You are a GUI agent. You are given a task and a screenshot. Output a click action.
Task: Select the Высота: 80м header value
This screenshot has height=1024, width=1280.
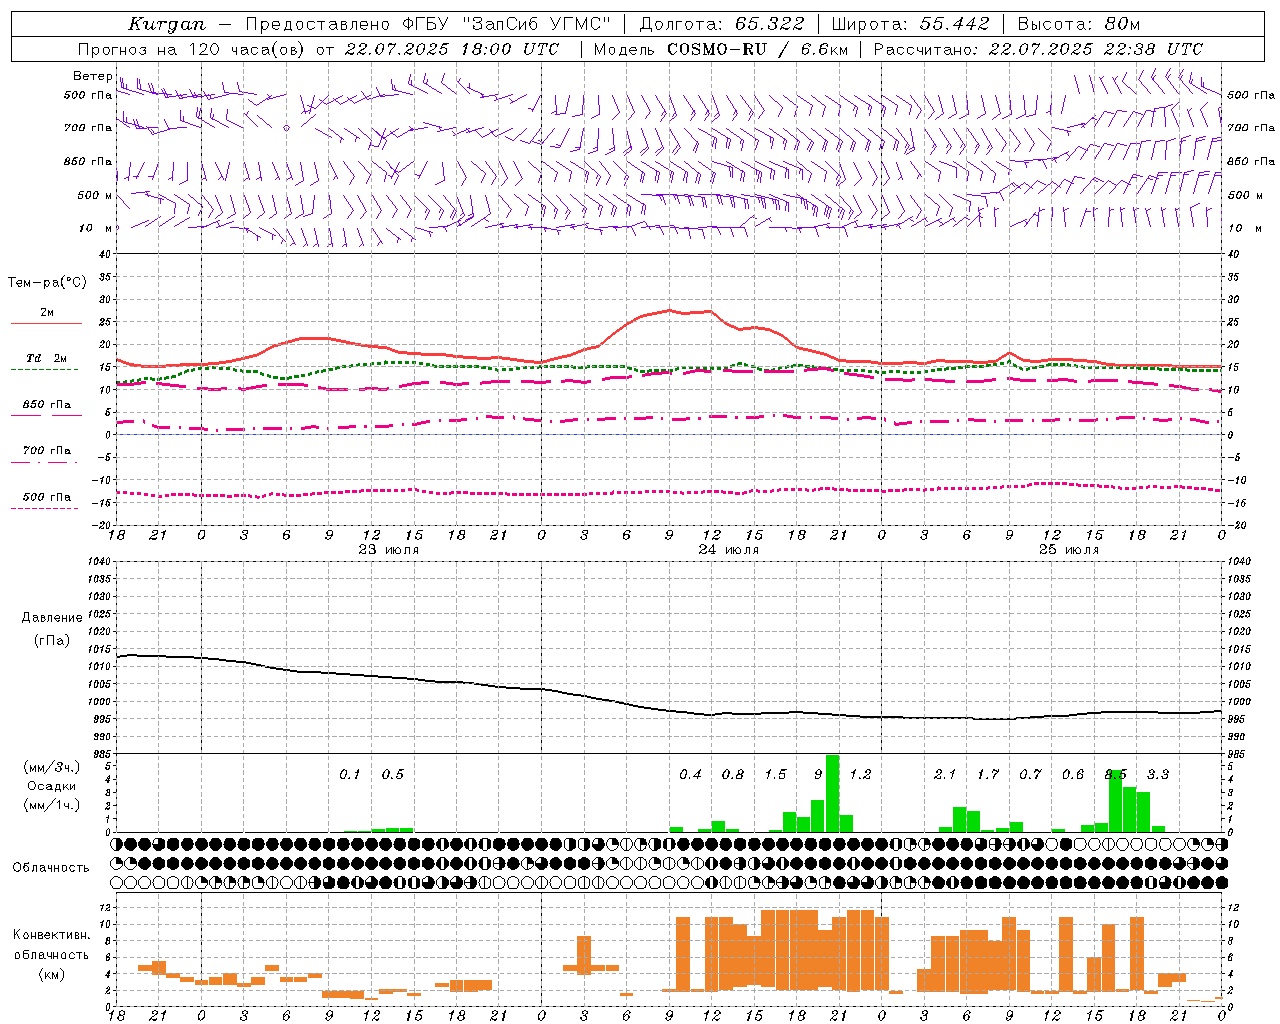click(1078, 24)
